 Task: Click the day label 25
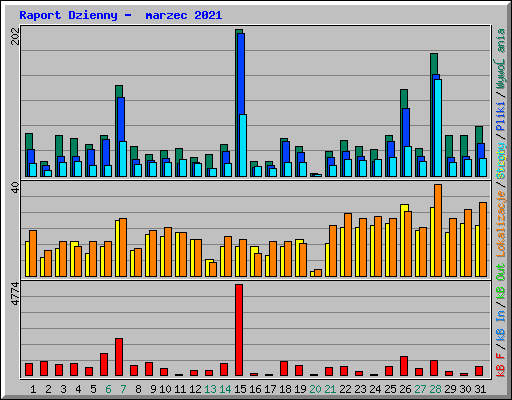tap(390, 389)
